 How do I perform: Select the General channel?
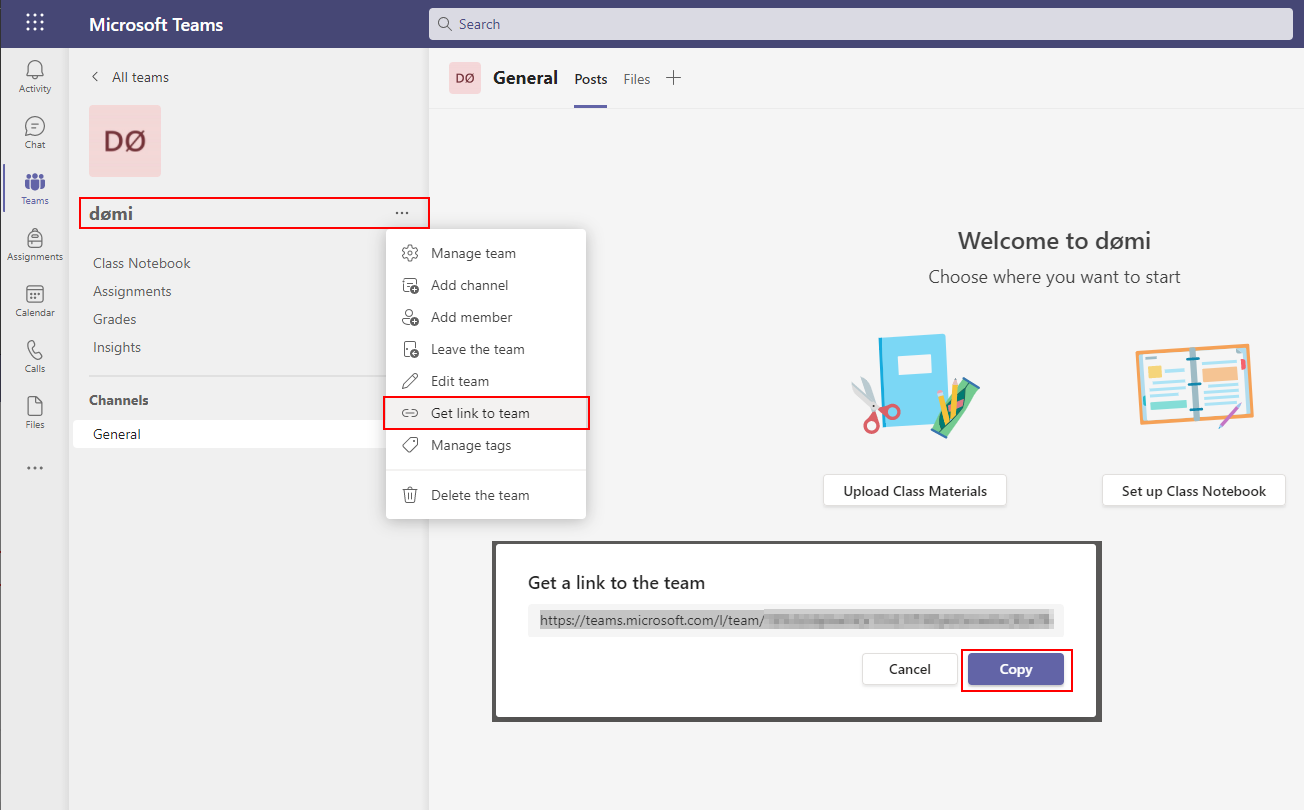(229, 434)
